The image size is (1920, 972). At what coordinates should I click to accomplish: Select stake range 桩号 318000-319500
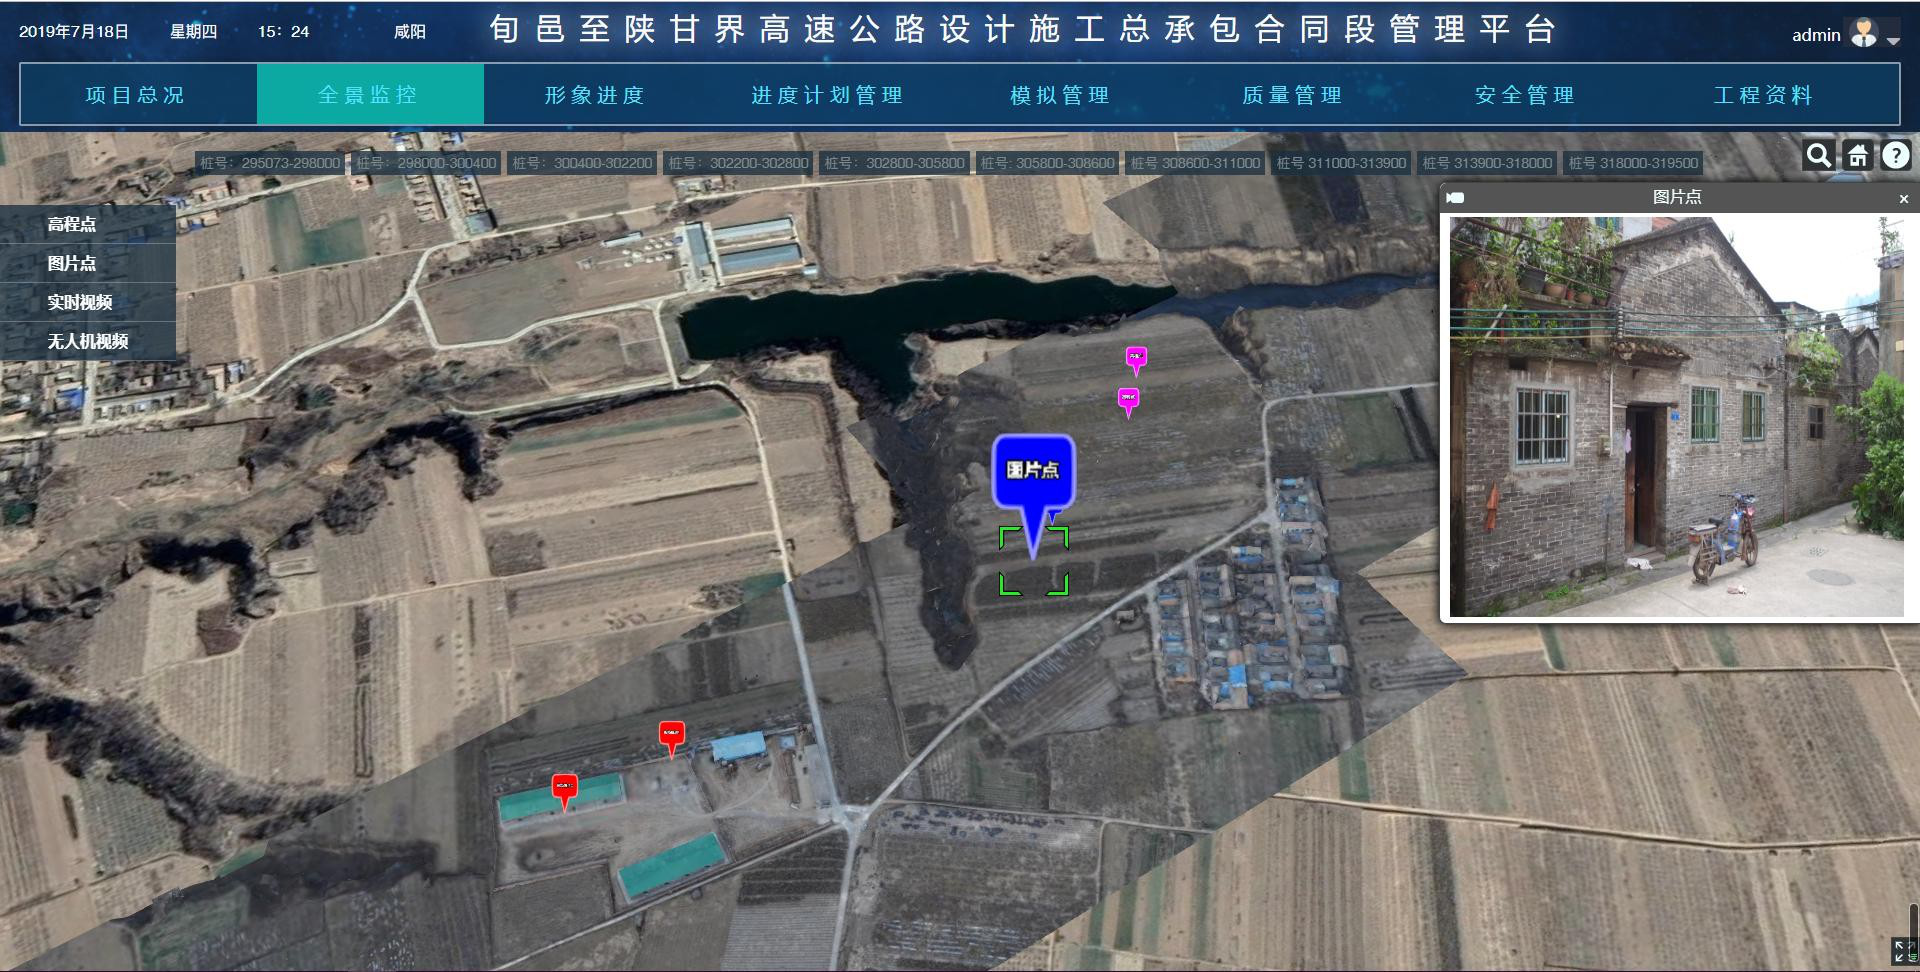1633,163
